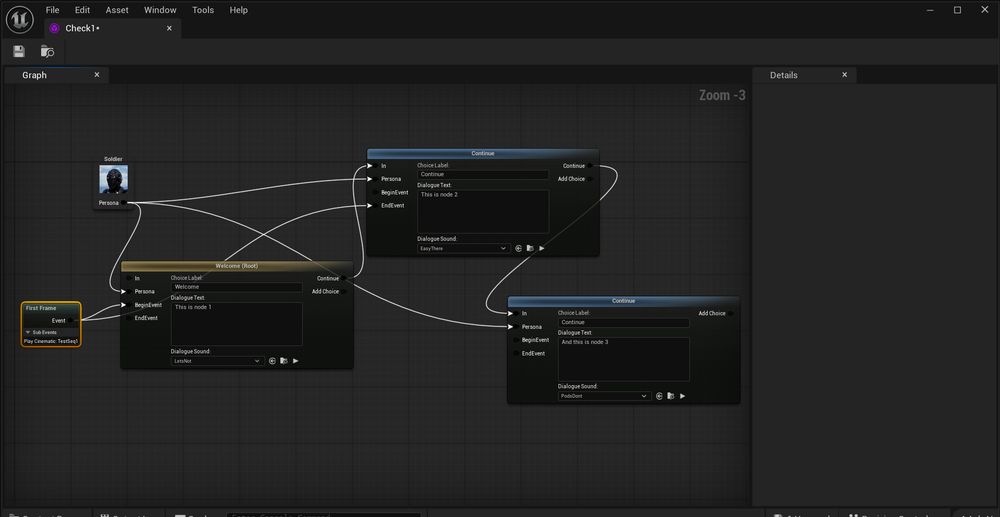Click Continue choice label field in node 3

tap(624, 322)
